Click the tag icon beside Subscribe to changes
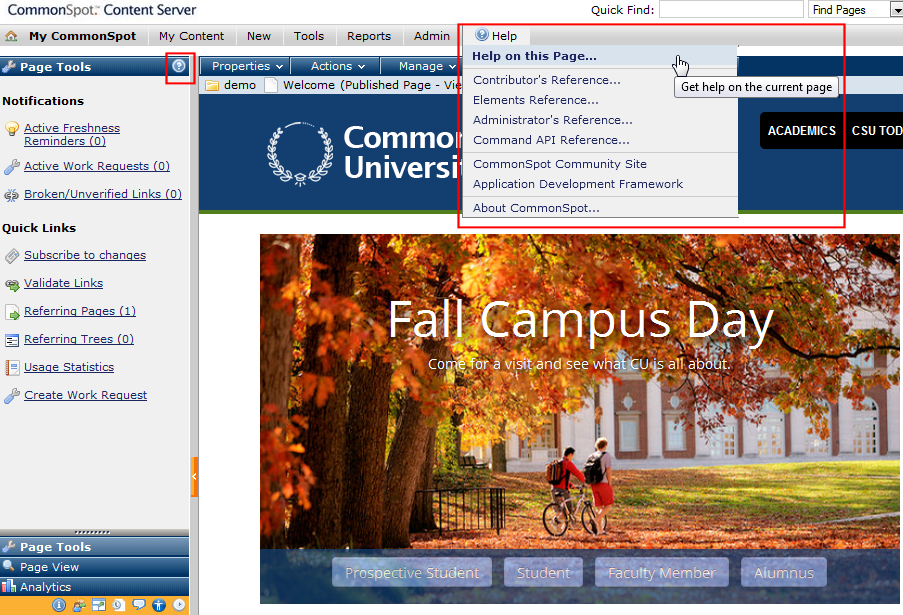 (x=12, y=256)
